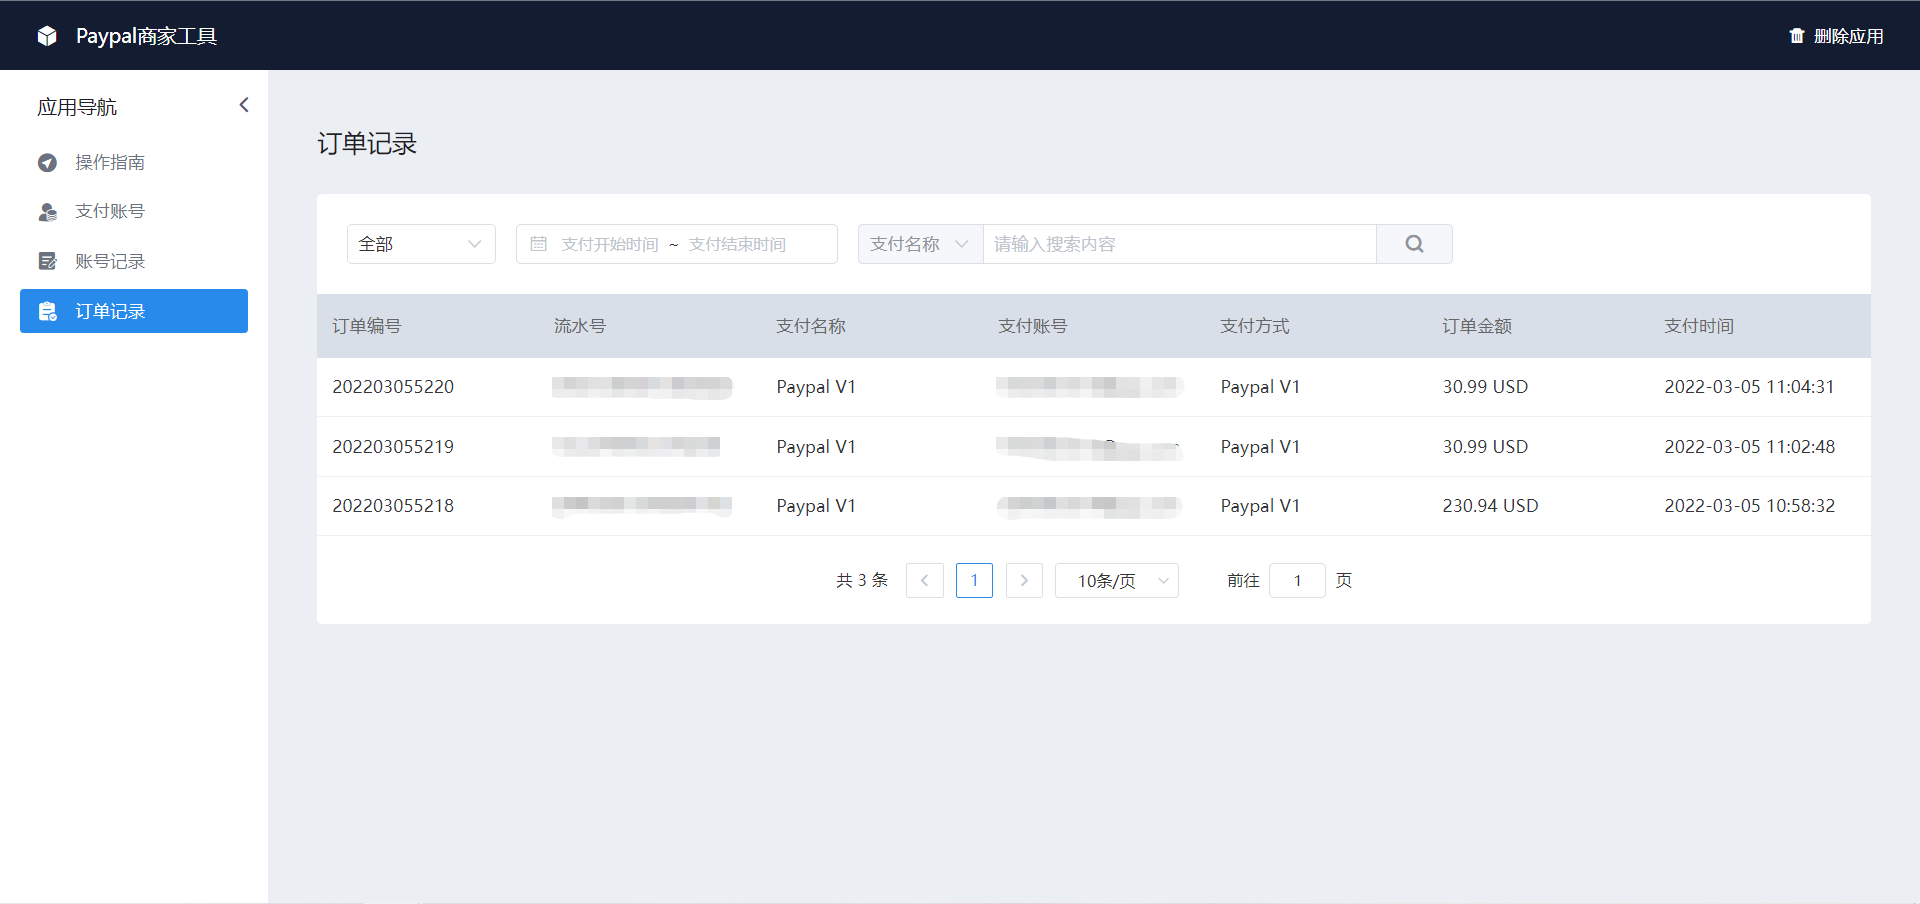Click the calendar icon in the date range field
The width and height of the screenshot is (1920, 904).
[x=538, y=244]
